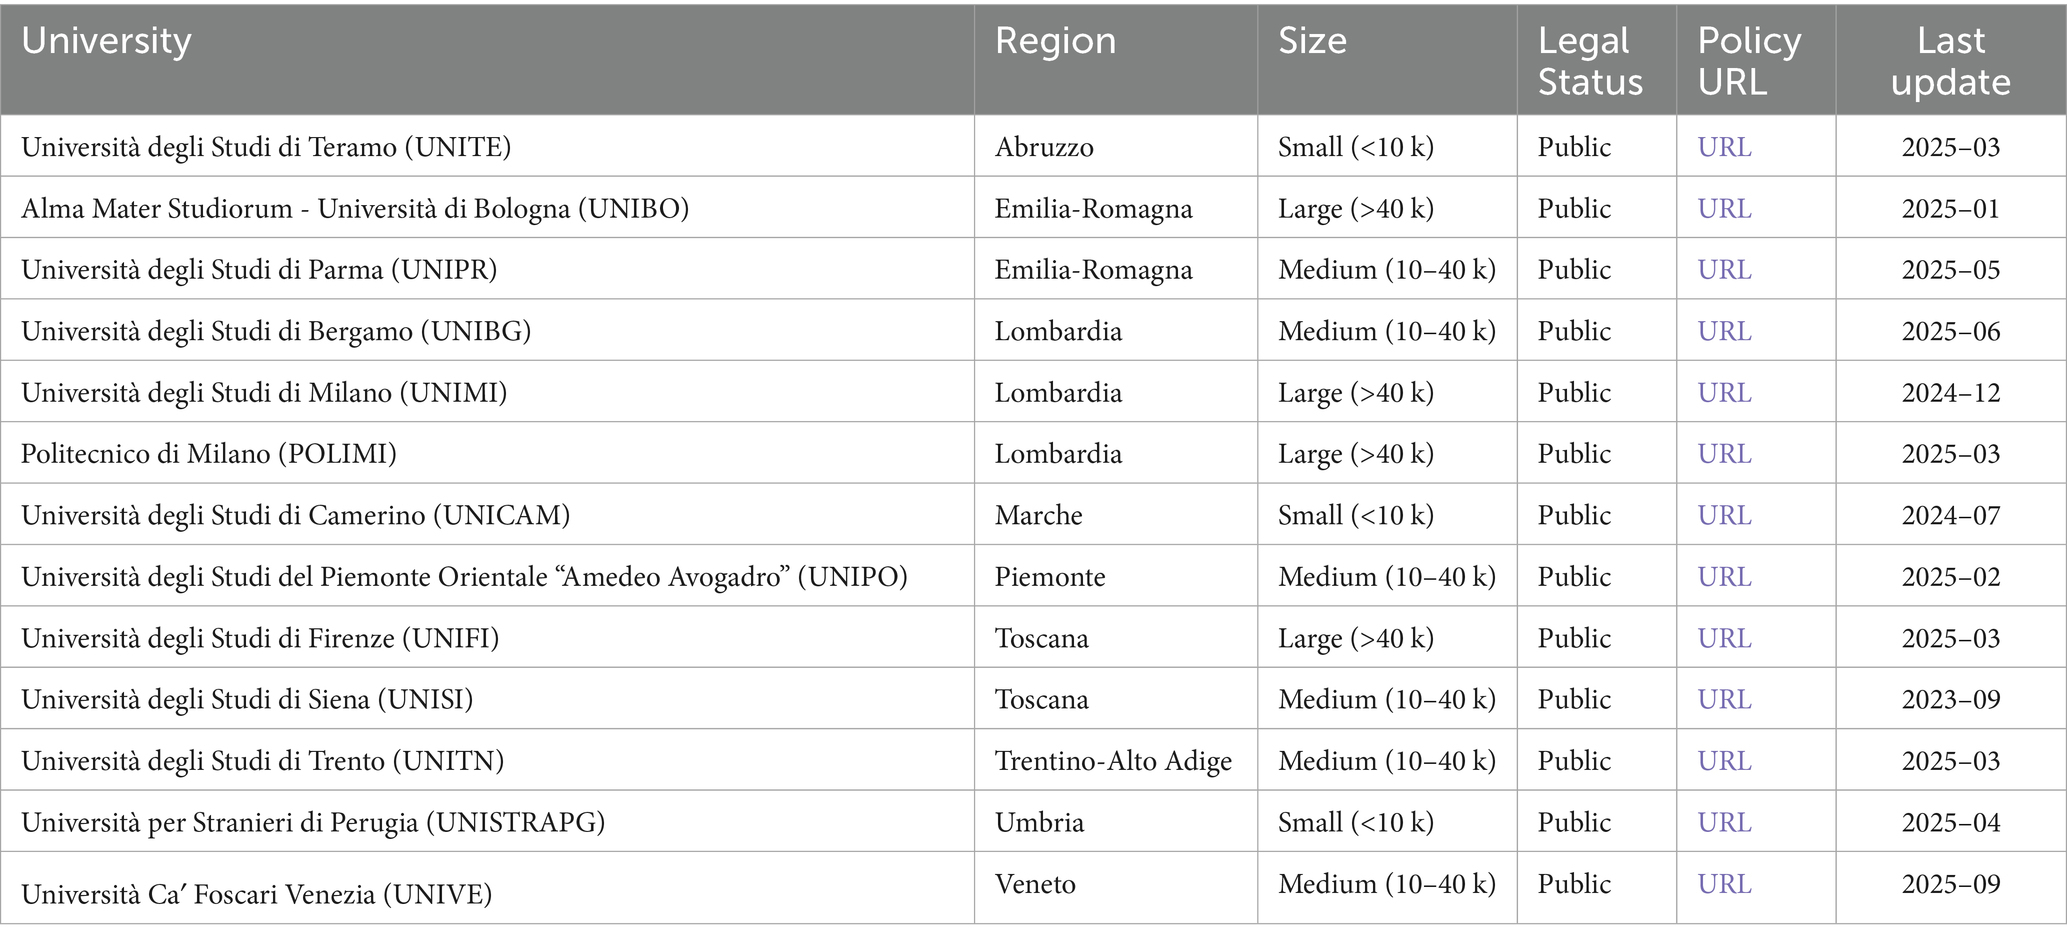Select the Politecnico di Milano (POLIMI) cell
2067x942 pixels.
coord(209,453)
